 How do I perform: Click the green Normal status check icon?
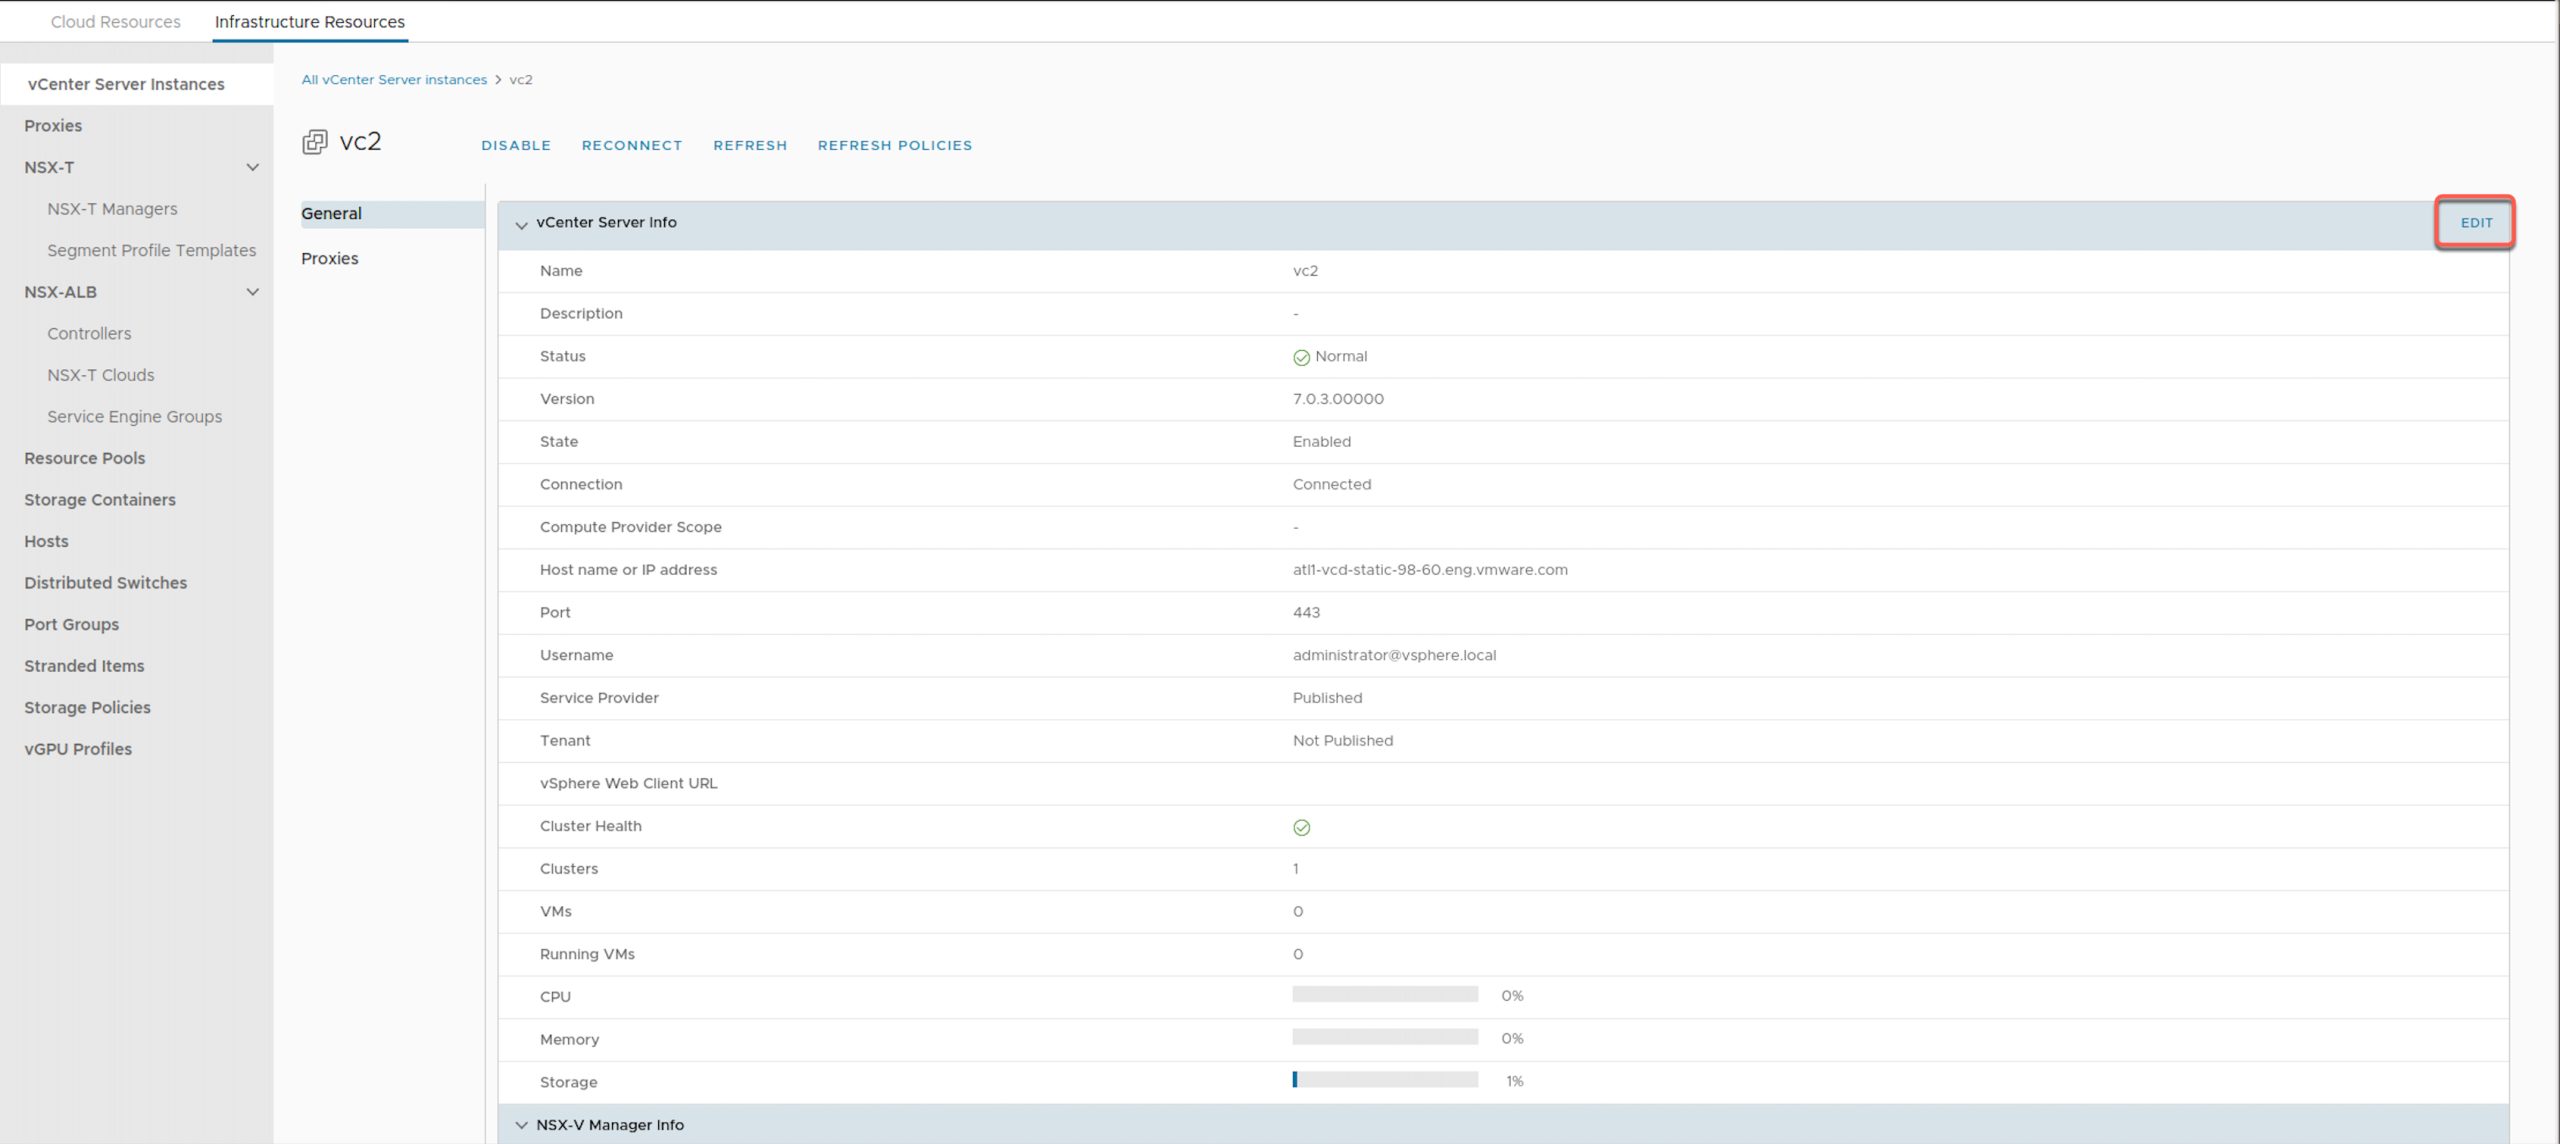coord(1301,357)
